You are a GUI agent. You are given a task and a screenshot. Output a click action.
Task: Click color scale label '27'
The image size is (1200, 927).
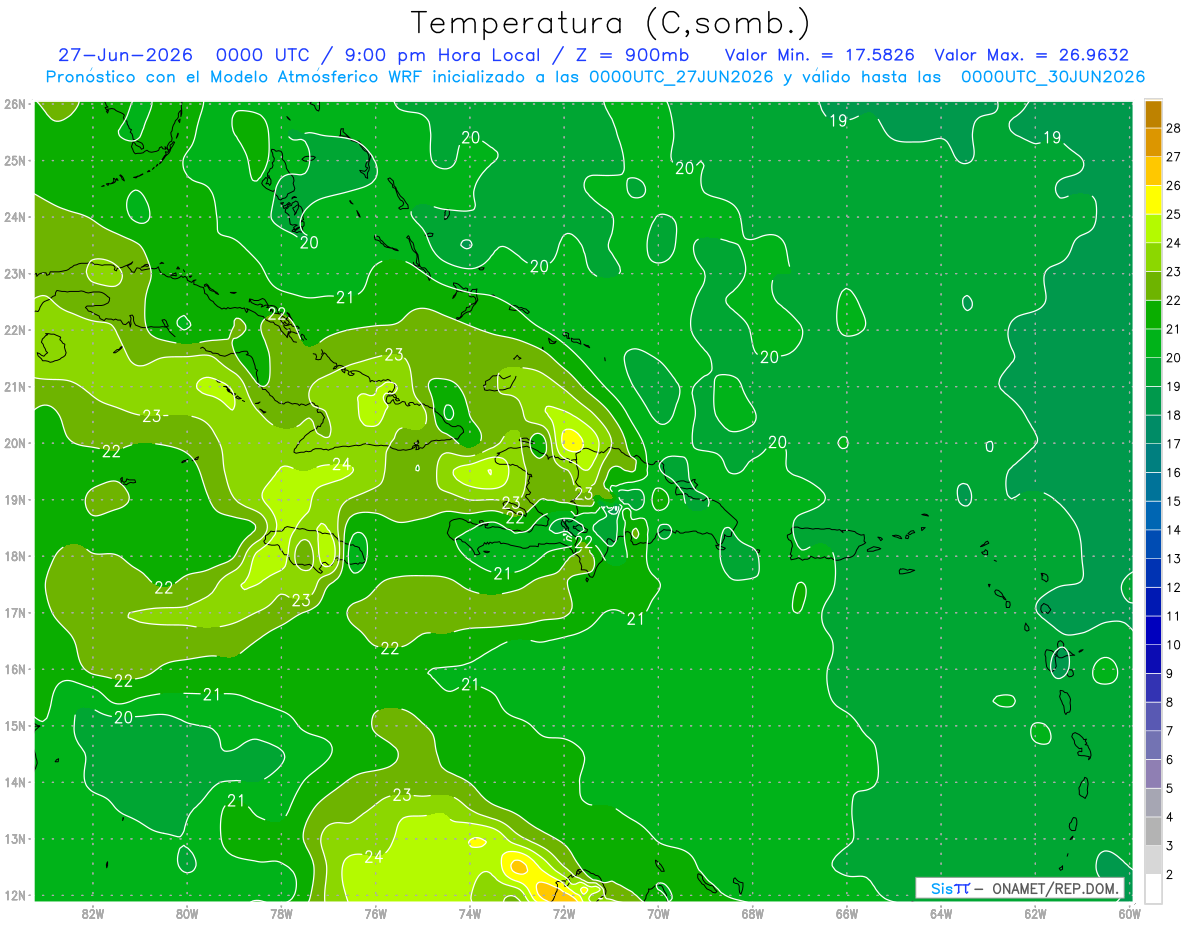pos(1174,156)
